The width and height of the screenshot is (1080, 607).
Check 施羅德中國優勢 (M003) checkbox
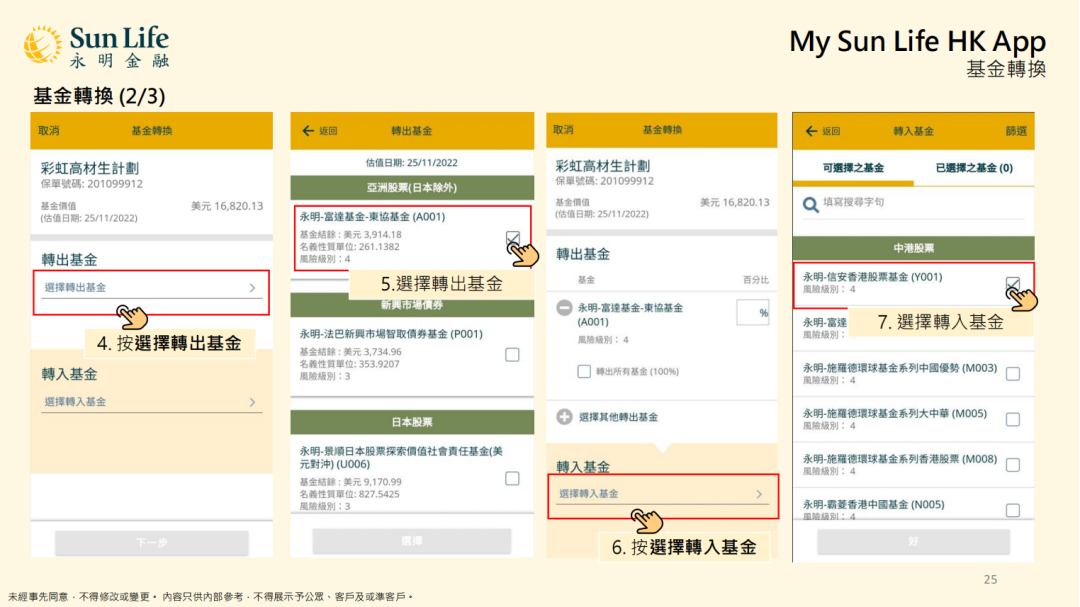1012,374
